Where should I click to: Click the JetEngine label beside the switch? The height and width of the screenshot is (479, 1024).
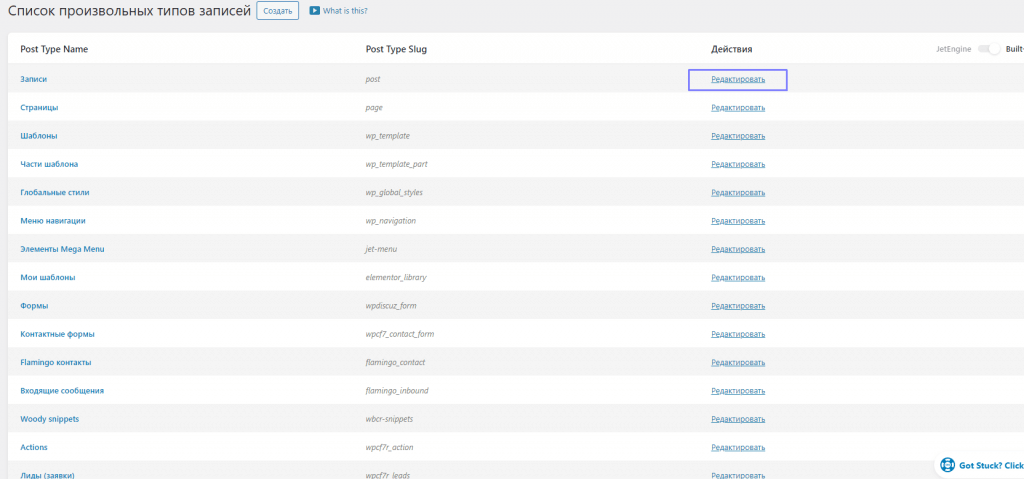pyautogui.click(x=953, y=49)
